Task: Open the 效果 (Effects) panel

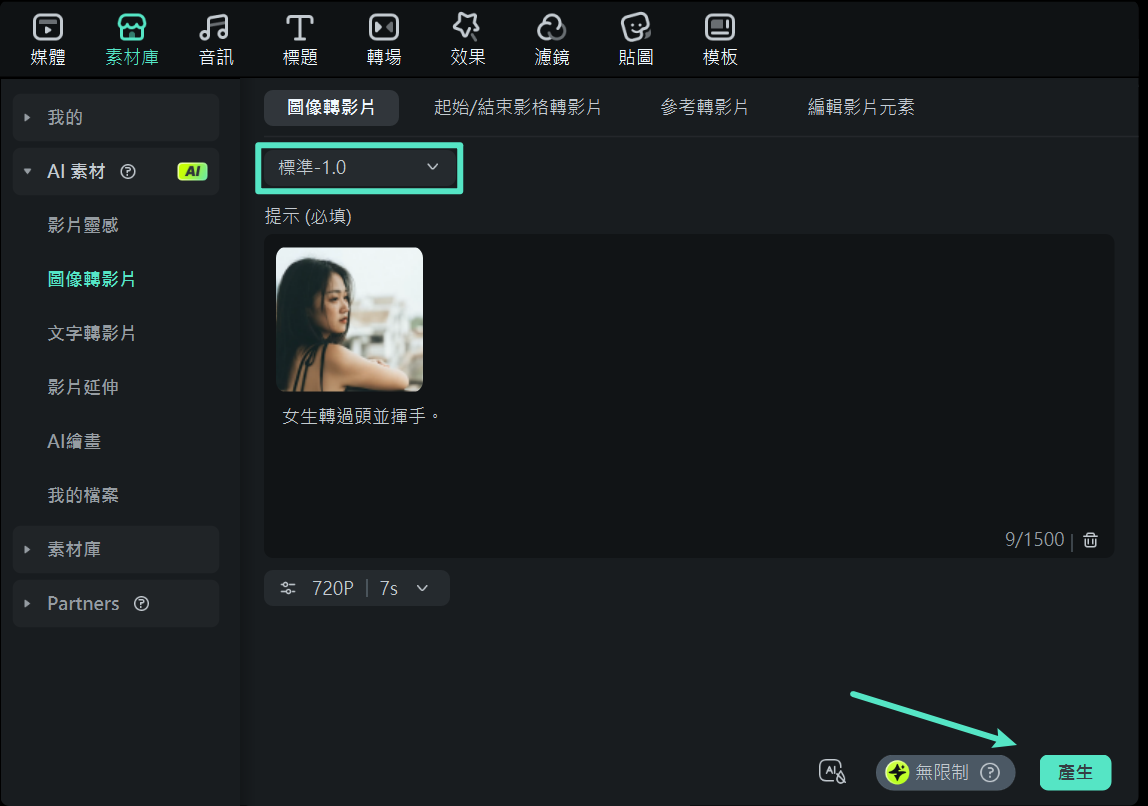Action: click(467, 38)
